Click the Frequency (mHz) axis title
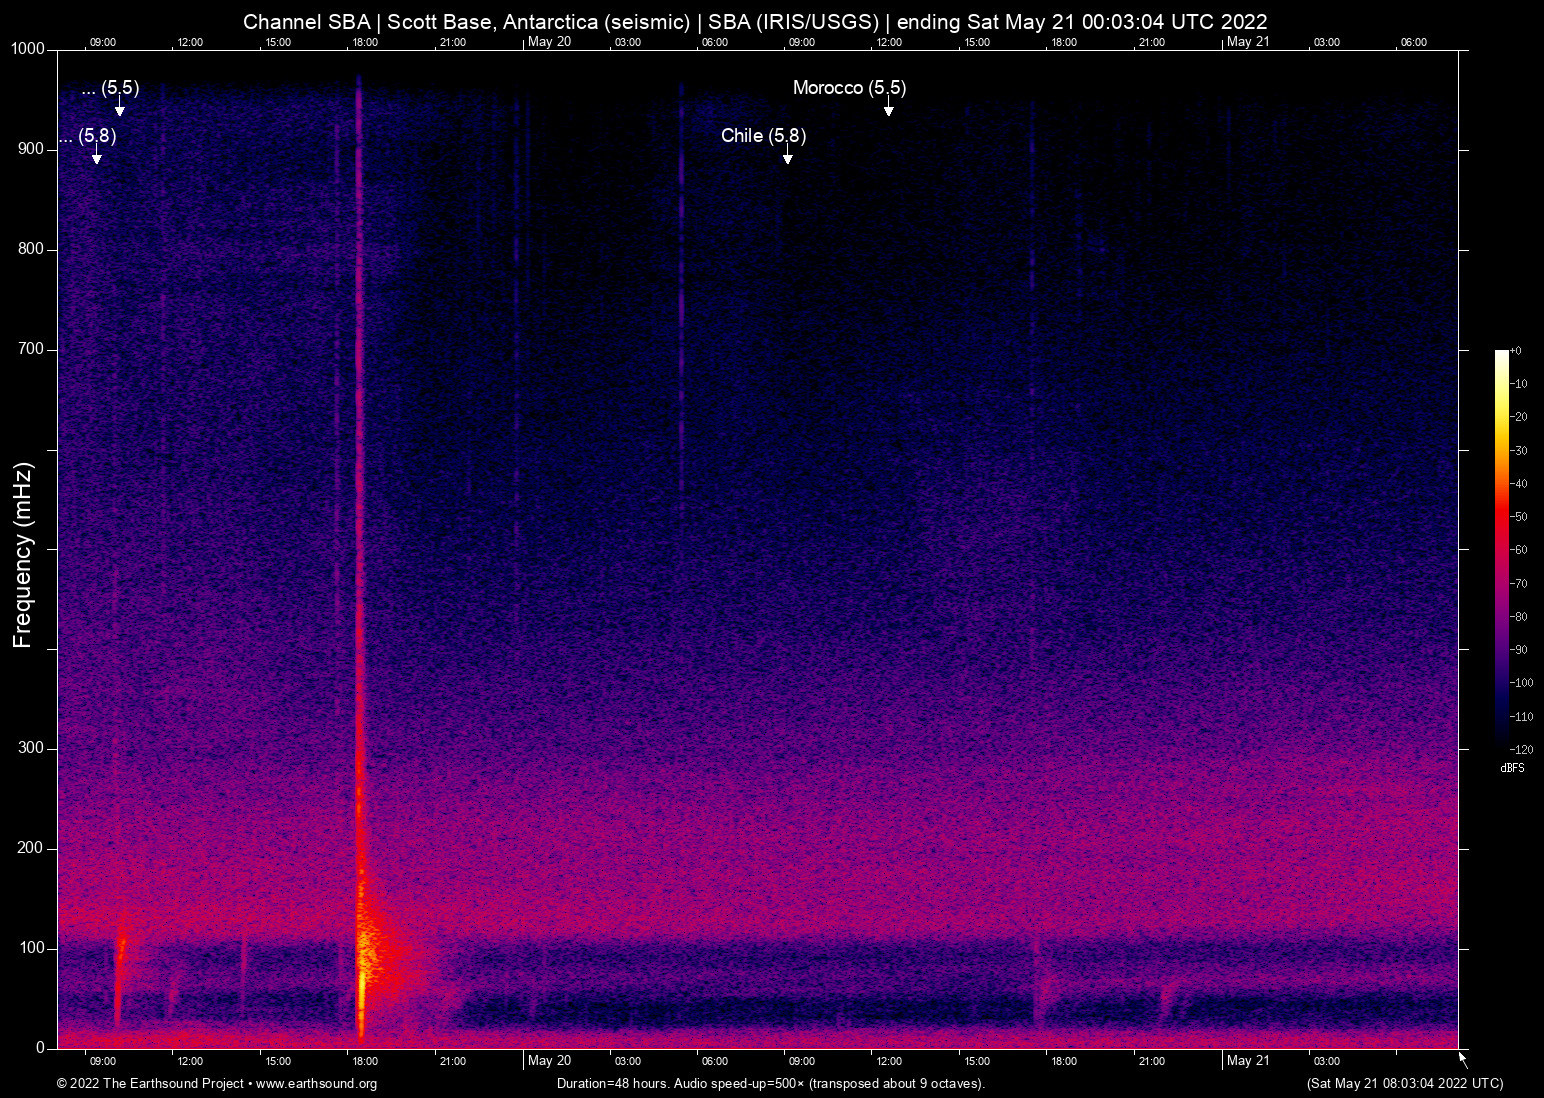 click(23, 555)
